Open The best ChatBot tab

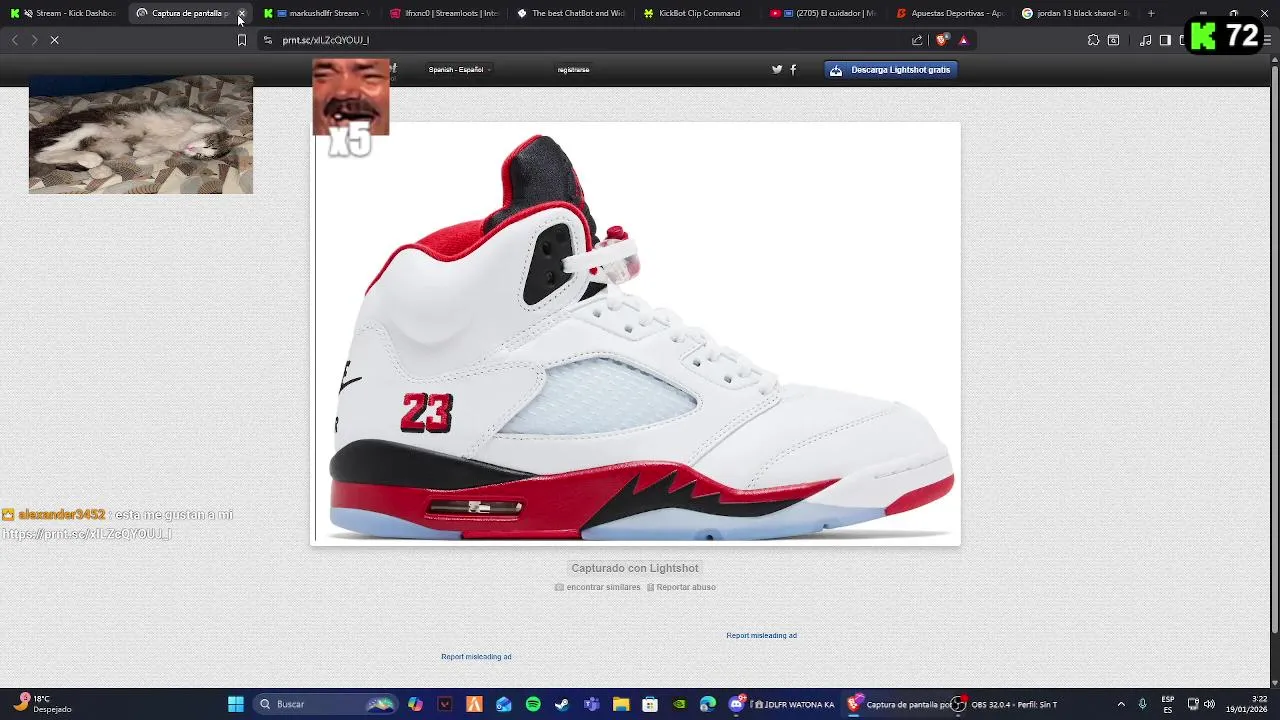pos(571,13)
